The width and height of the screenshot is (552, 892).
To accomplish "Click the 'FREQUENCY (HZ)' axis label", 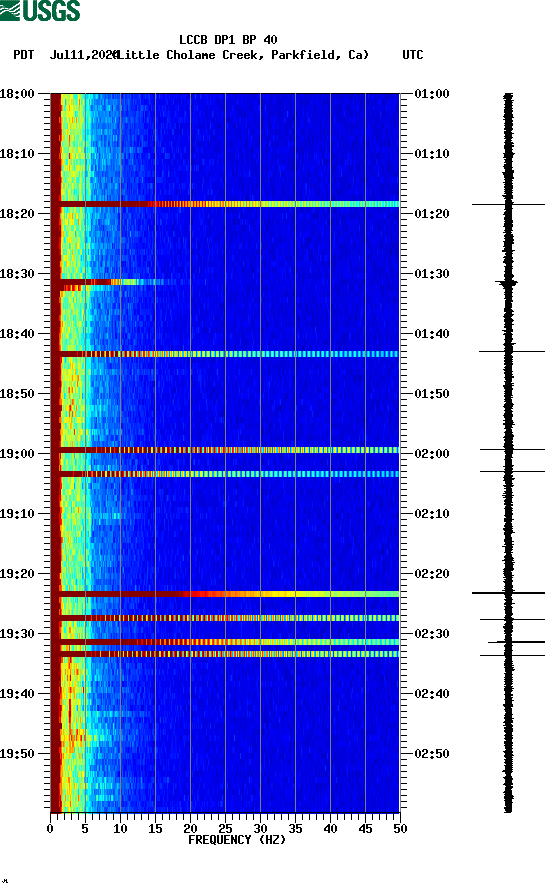I will [x=237, y=840].
